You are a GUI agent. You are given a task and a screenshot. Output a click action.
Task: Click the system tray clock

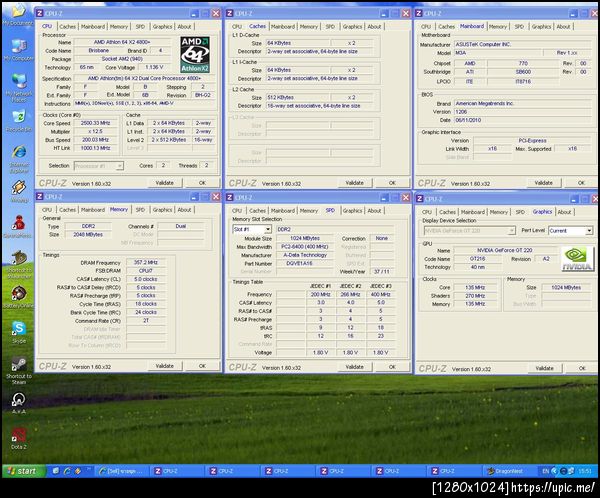click(x=585, y=471)
